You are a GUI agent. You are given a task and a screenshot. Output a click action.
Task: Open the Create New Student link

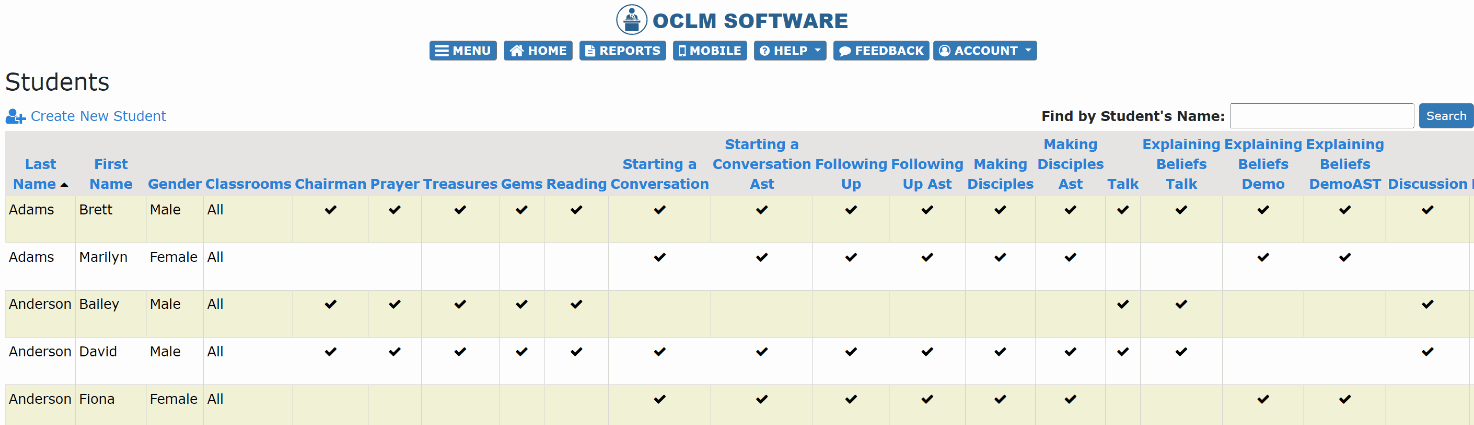pyautogui.click(x=98, y=116)
